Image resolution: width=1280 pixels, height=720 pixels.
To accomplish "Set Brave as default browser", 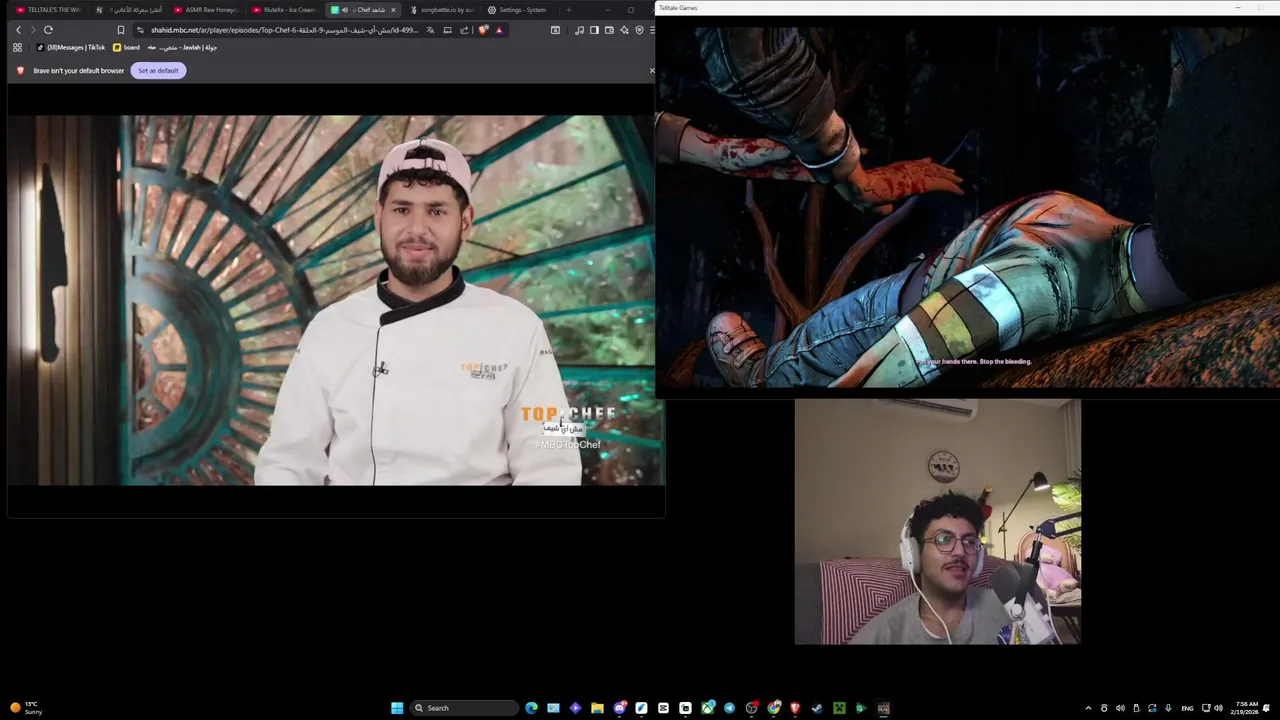I will [158, 70].
